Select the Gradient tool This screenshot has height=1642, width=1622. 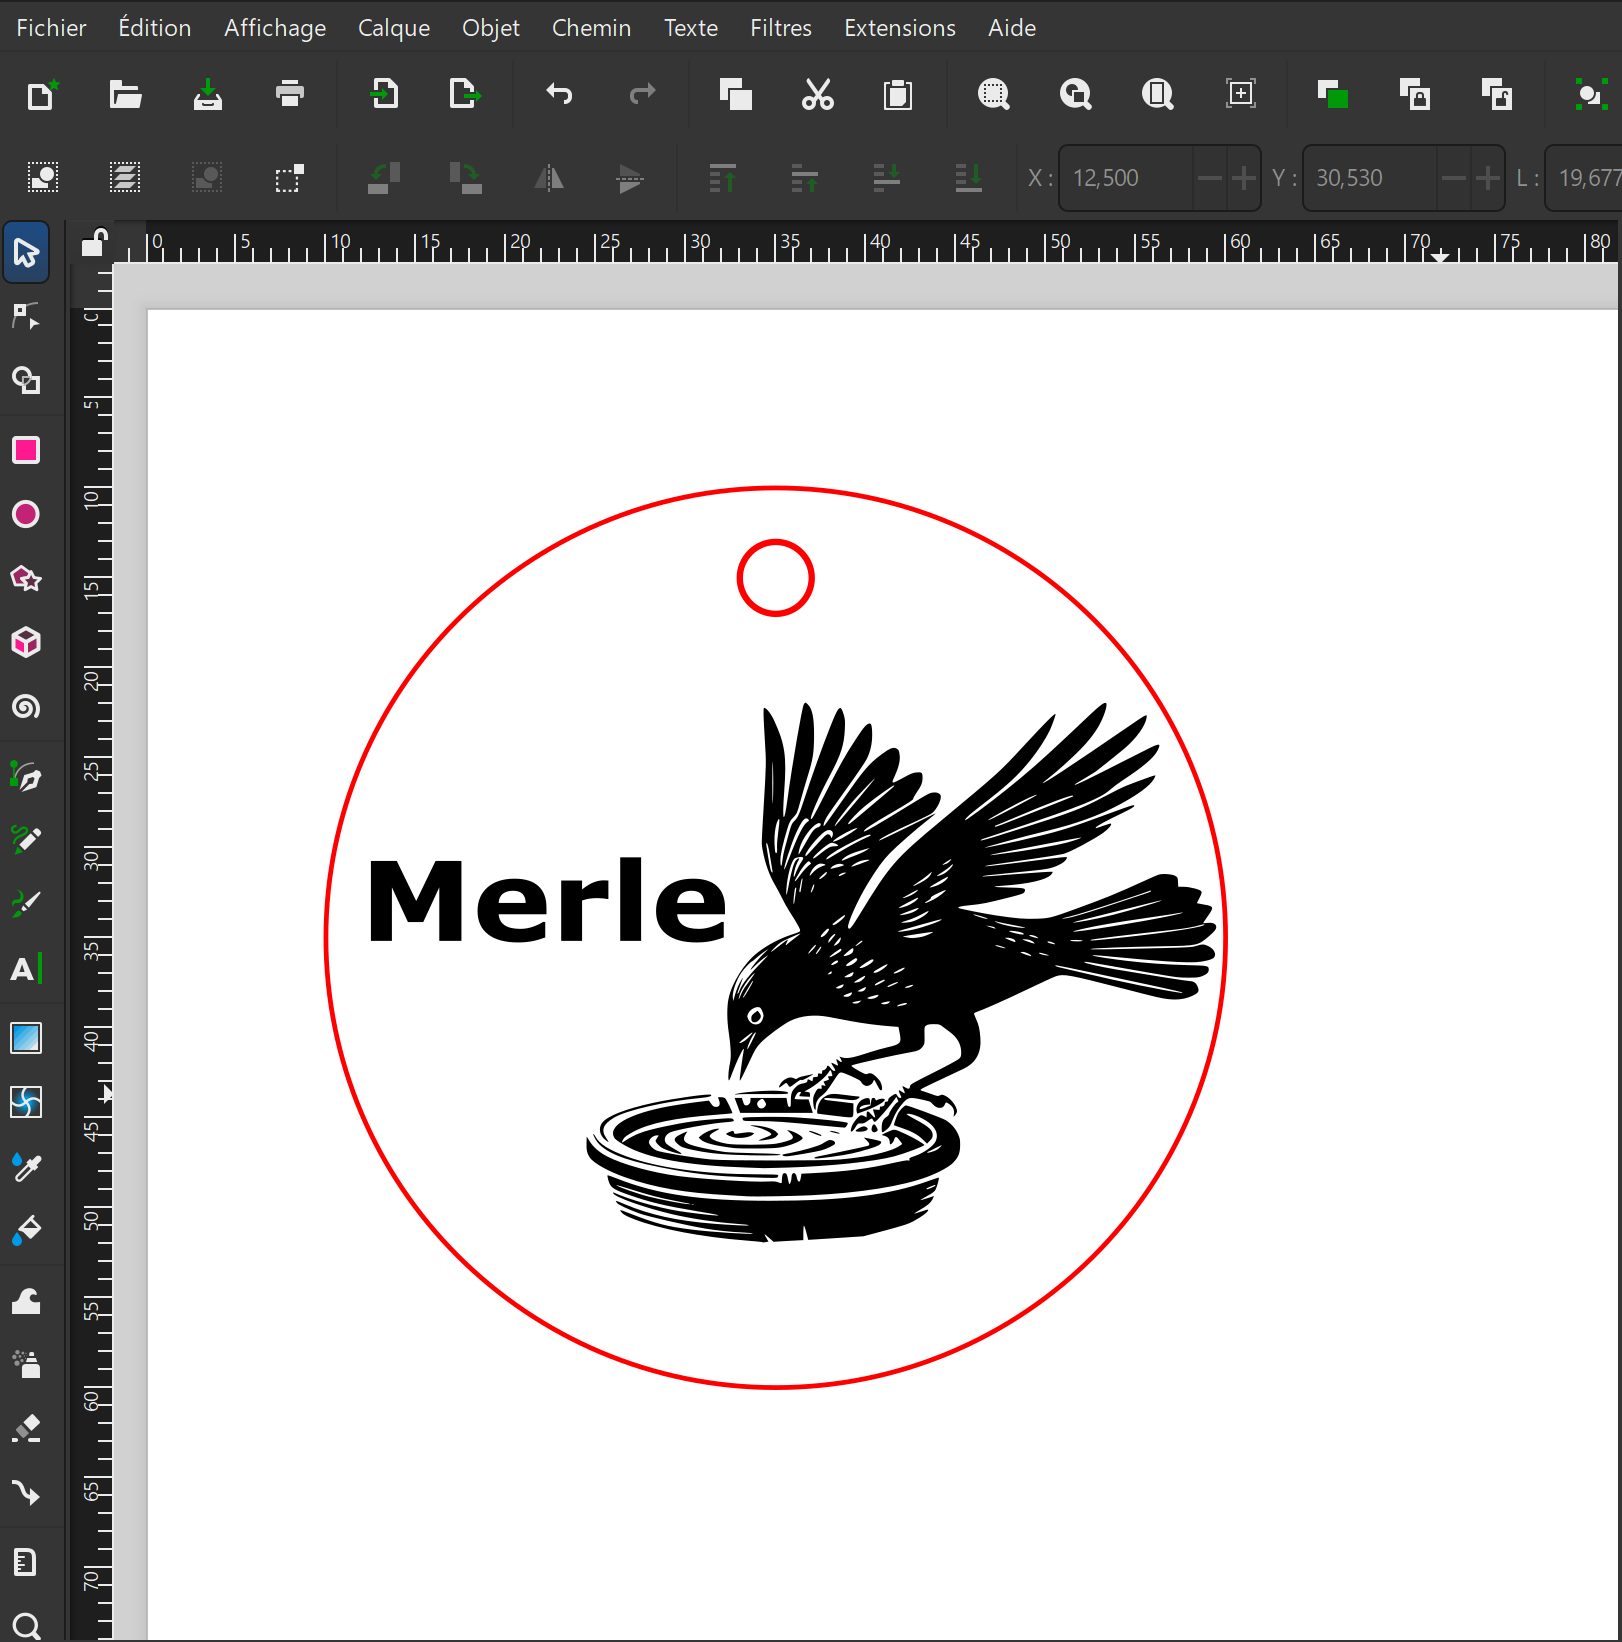(x=26, y=1038)
